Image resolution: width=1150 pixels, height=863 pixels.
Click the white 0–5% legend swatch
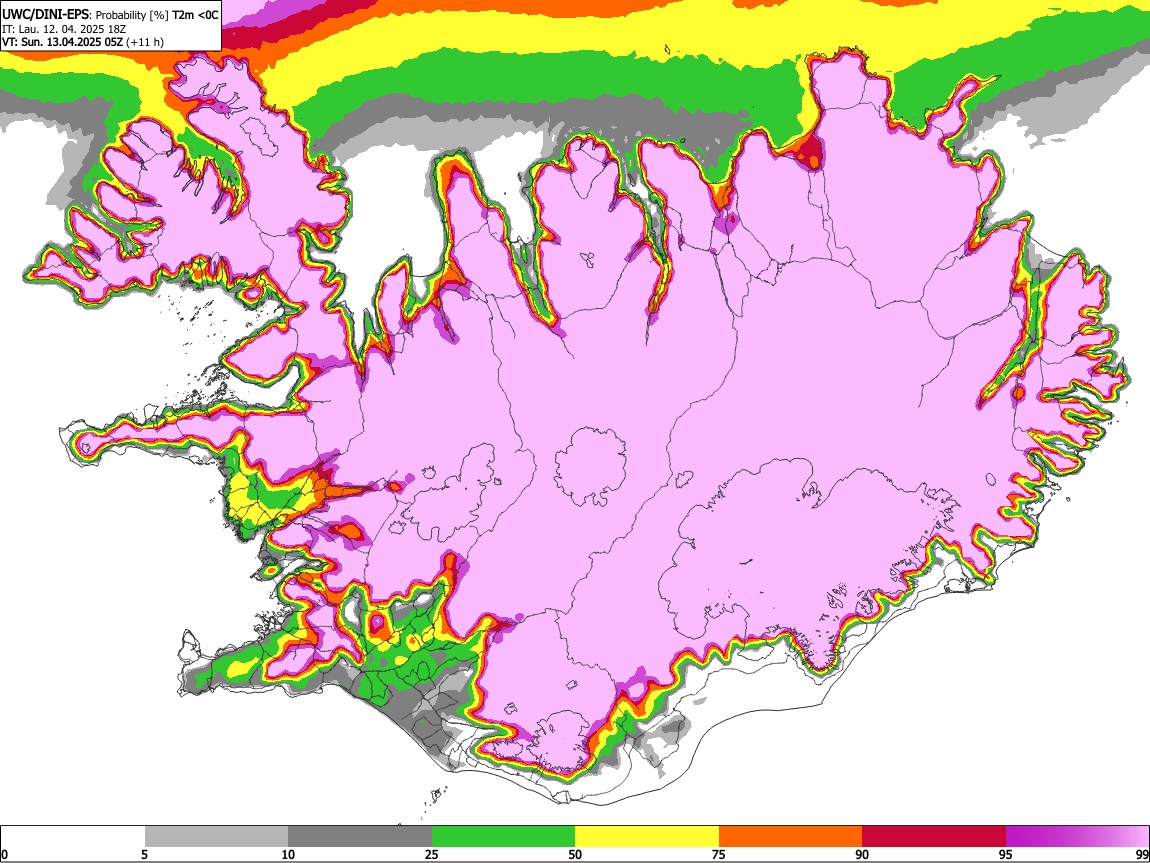pyautogui.click(x=73, y=837)
